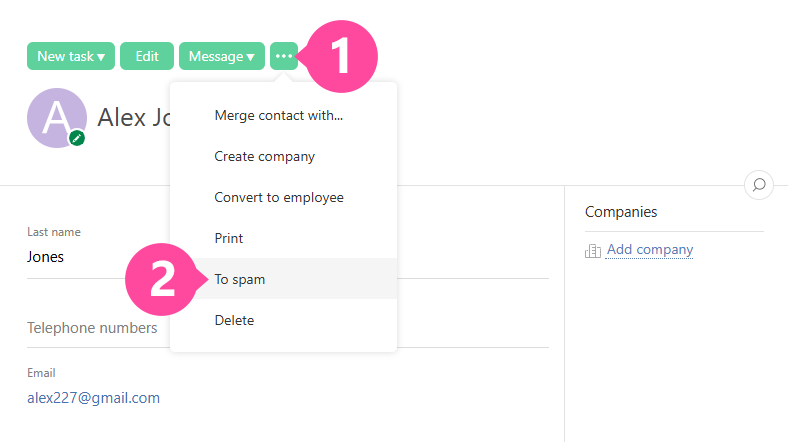Mark the contact To spam

tap(239, 279)
